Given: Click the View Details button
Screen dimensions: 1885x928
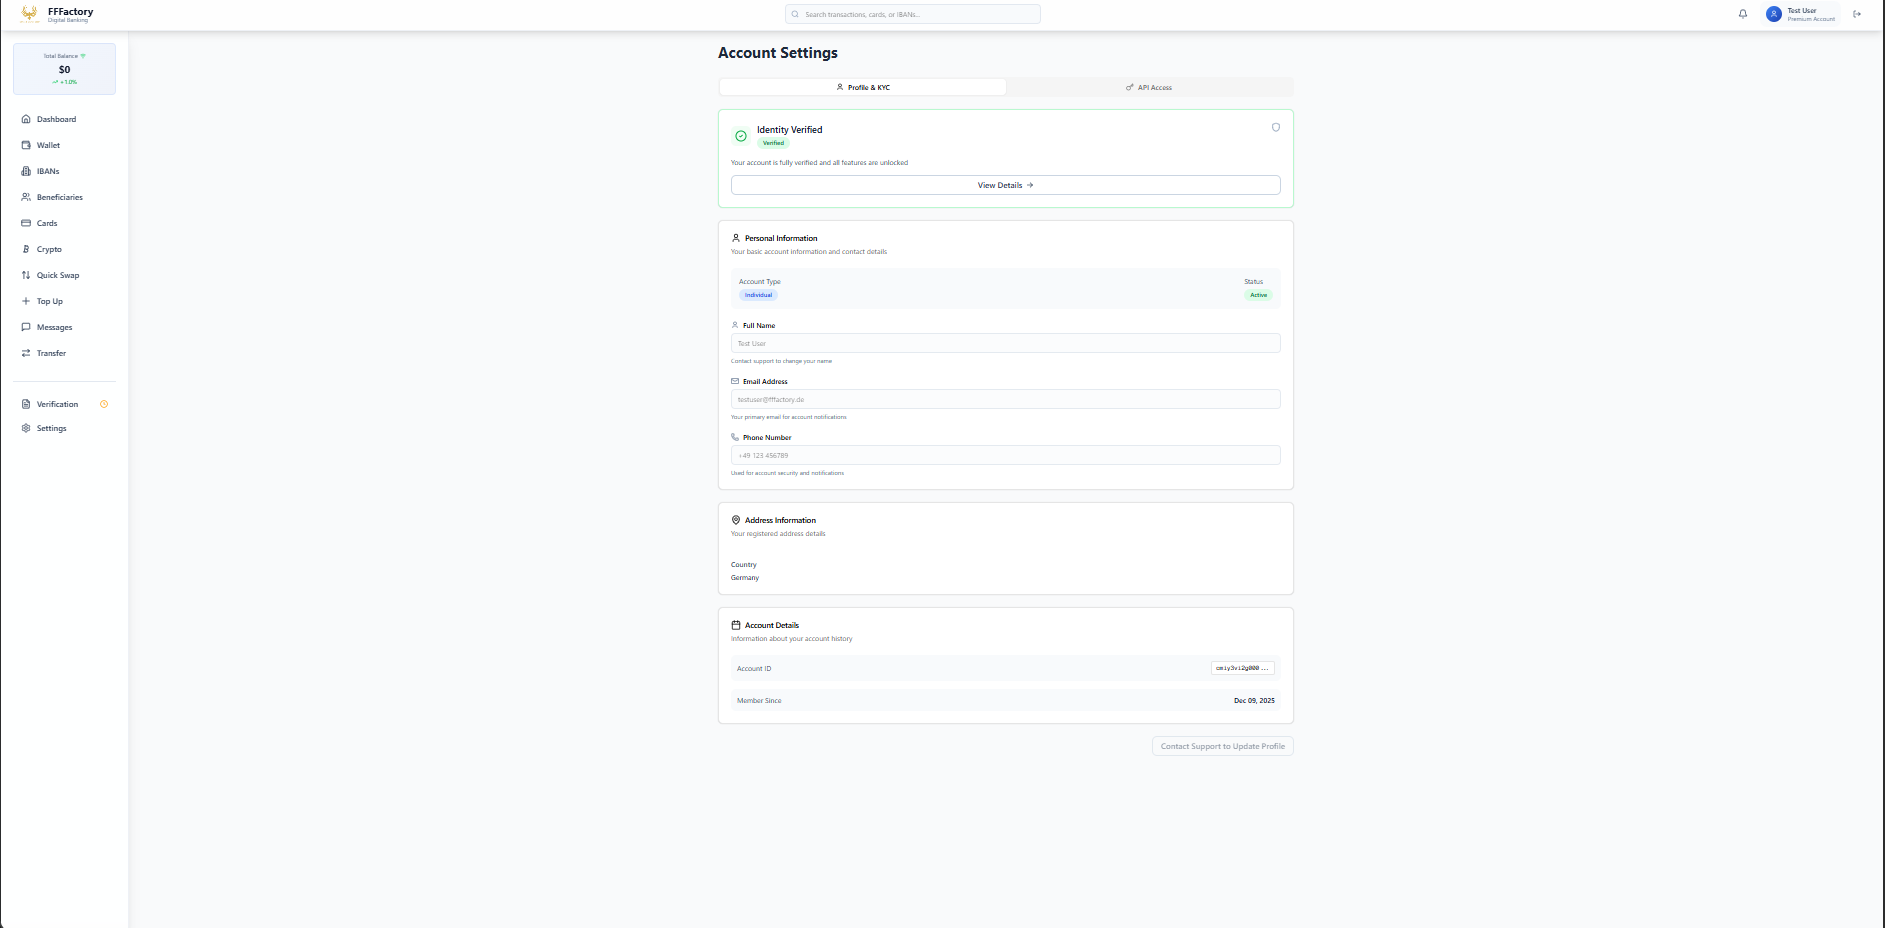Looking at the screenshot, I should click(1005, 185).
